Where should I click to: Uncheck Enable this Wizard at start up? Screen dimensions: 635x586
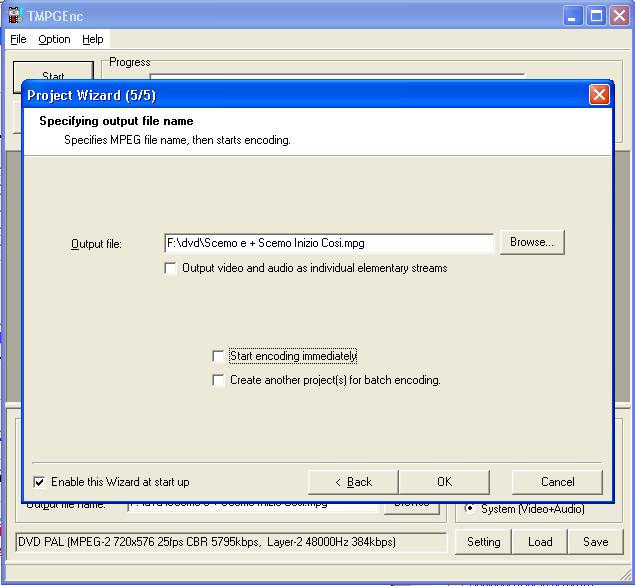tap(39, 482)
